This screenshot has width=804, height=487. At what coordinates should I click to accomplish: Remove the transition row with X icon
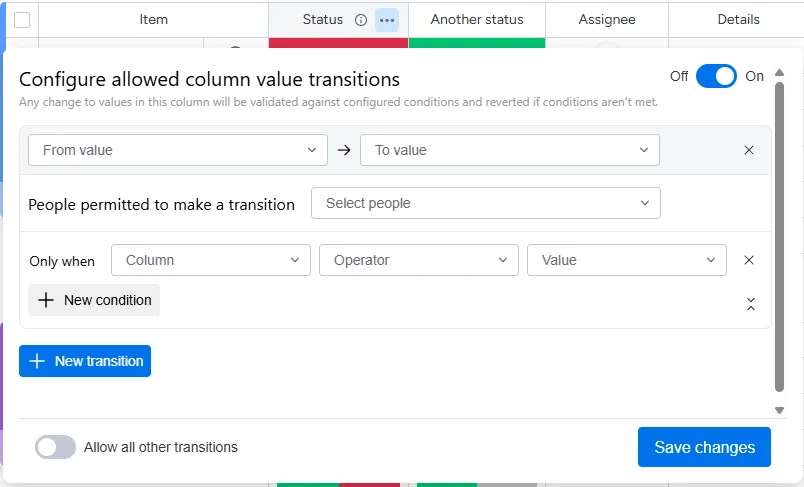(x=749, y=150)
